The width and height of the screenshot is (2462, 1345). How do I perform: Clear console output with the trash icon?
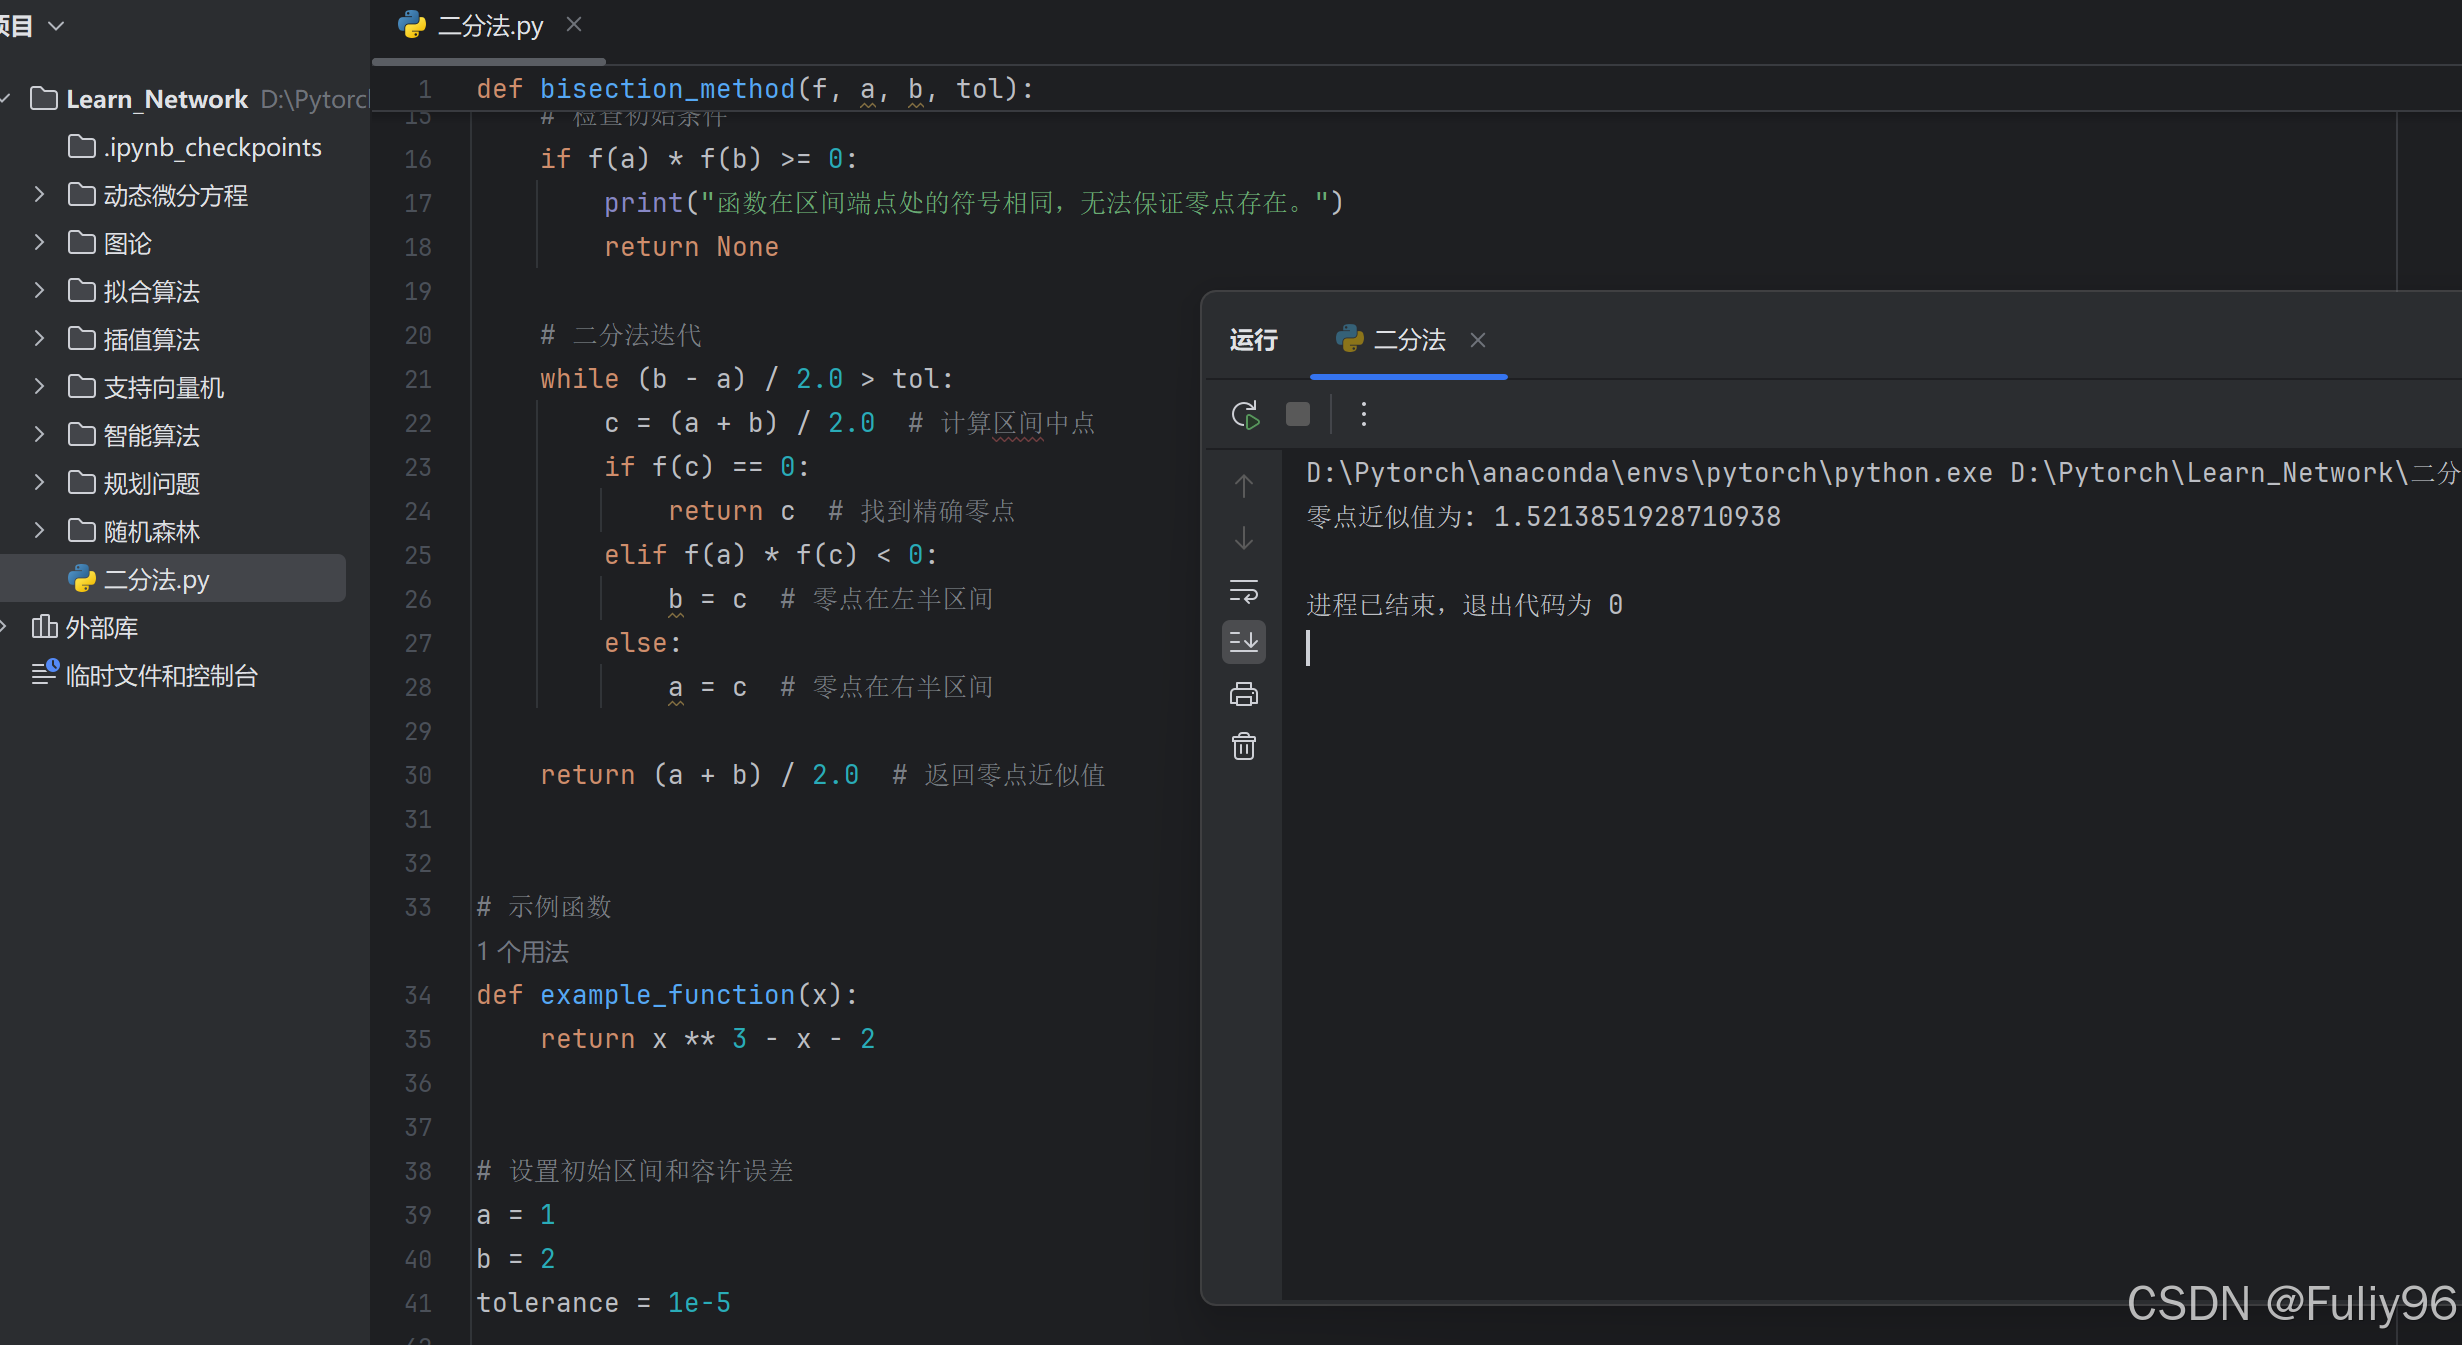tap(1244, 746)
